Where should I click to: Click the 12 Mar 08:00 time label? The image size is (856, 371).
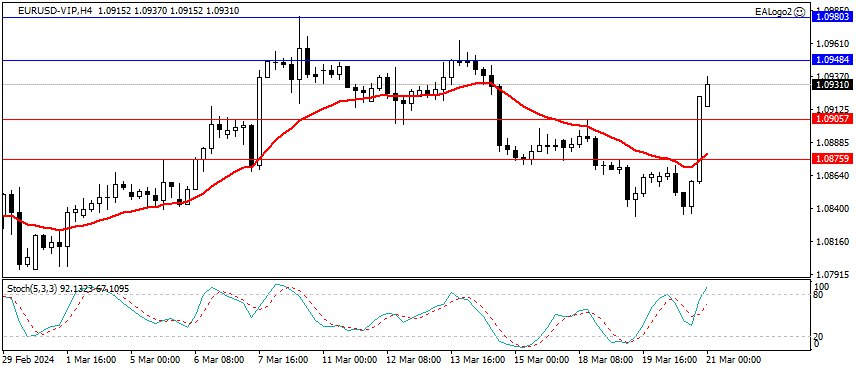coord(414,361)
